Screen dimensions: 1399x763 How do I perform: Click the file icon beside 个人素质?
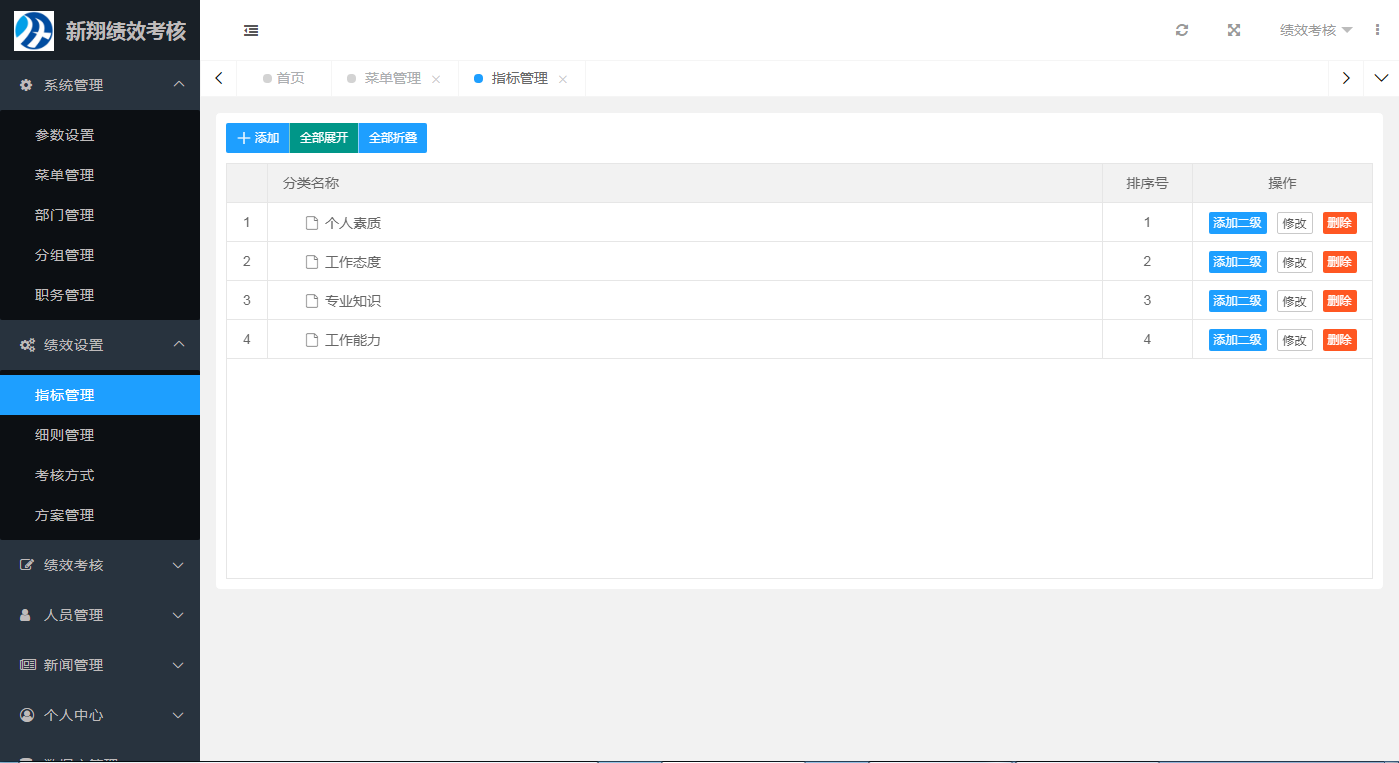tap(312, 223)
